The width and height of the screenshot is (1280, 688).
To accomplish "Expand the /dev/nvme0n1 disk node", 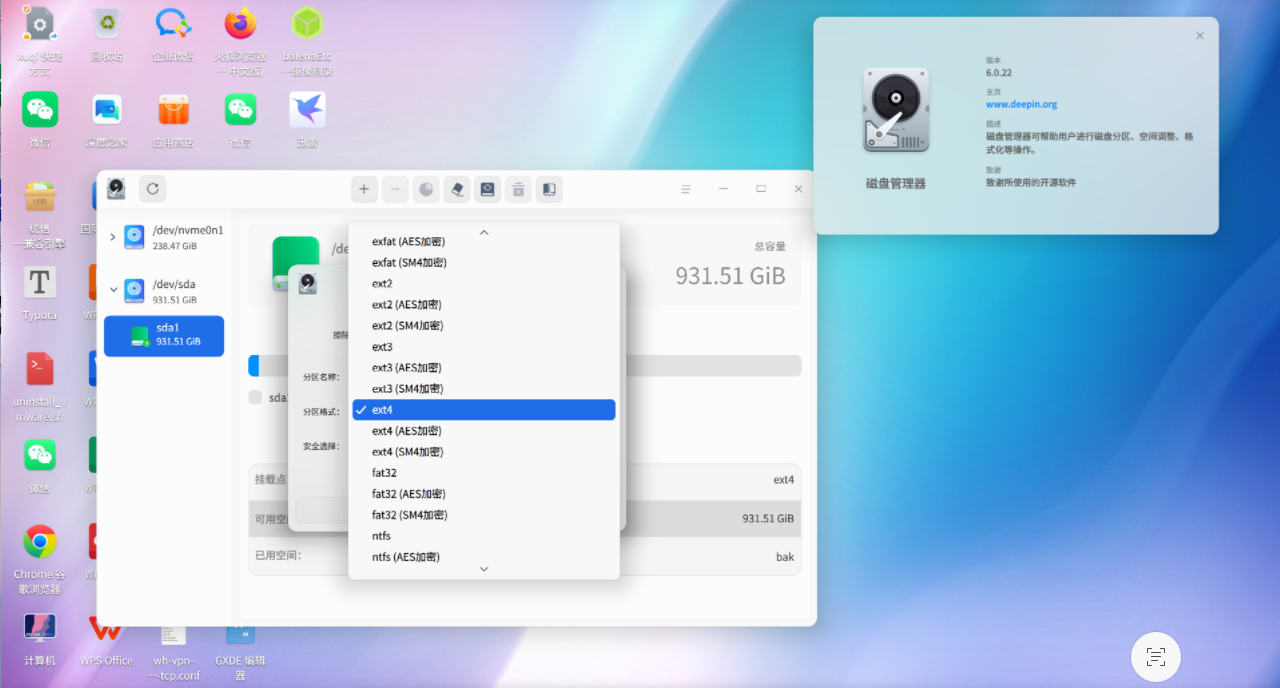I will (112, 237).
